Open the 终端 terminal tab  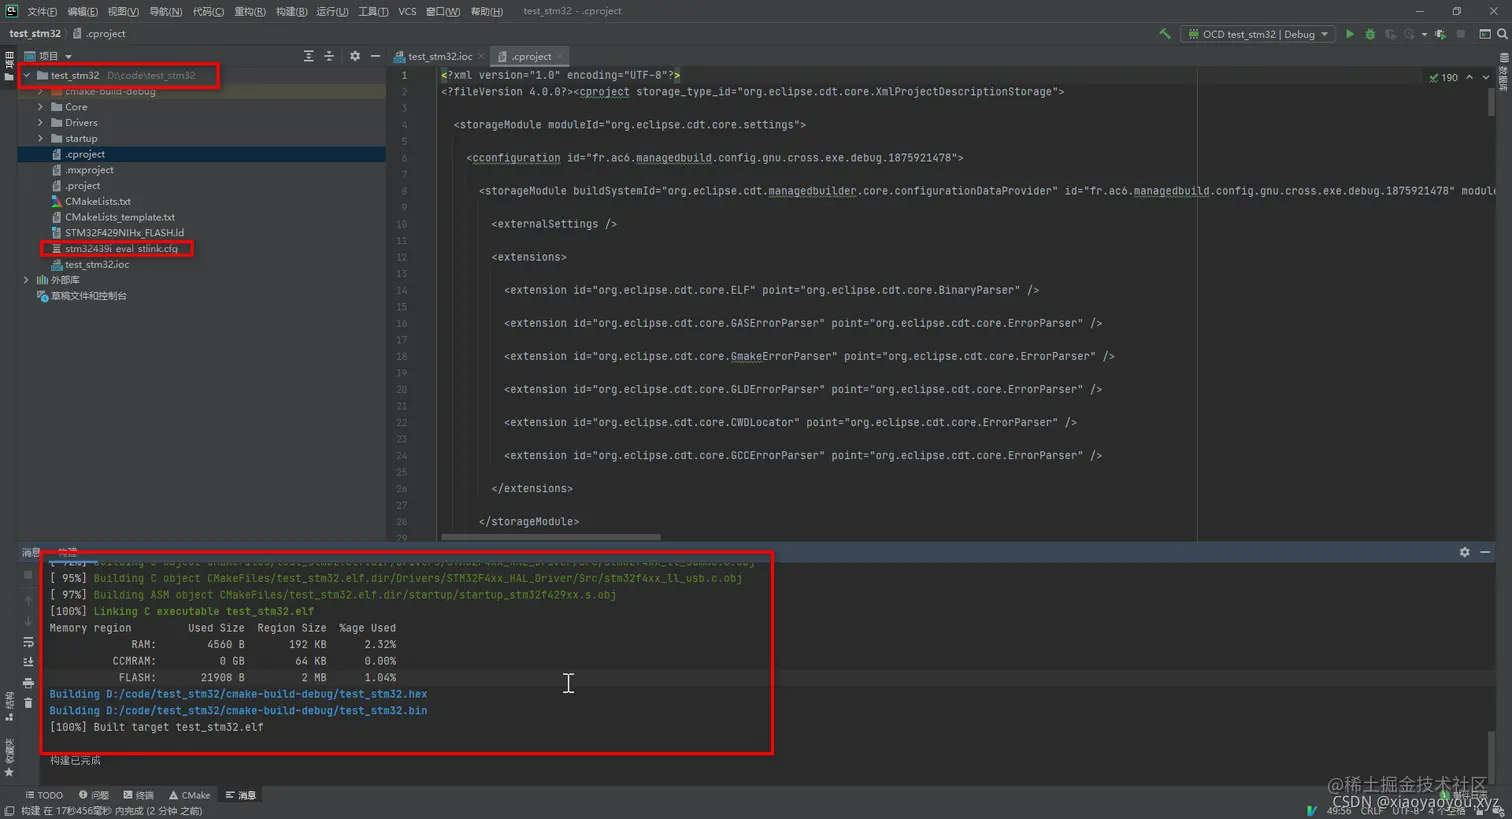[139, 795]
